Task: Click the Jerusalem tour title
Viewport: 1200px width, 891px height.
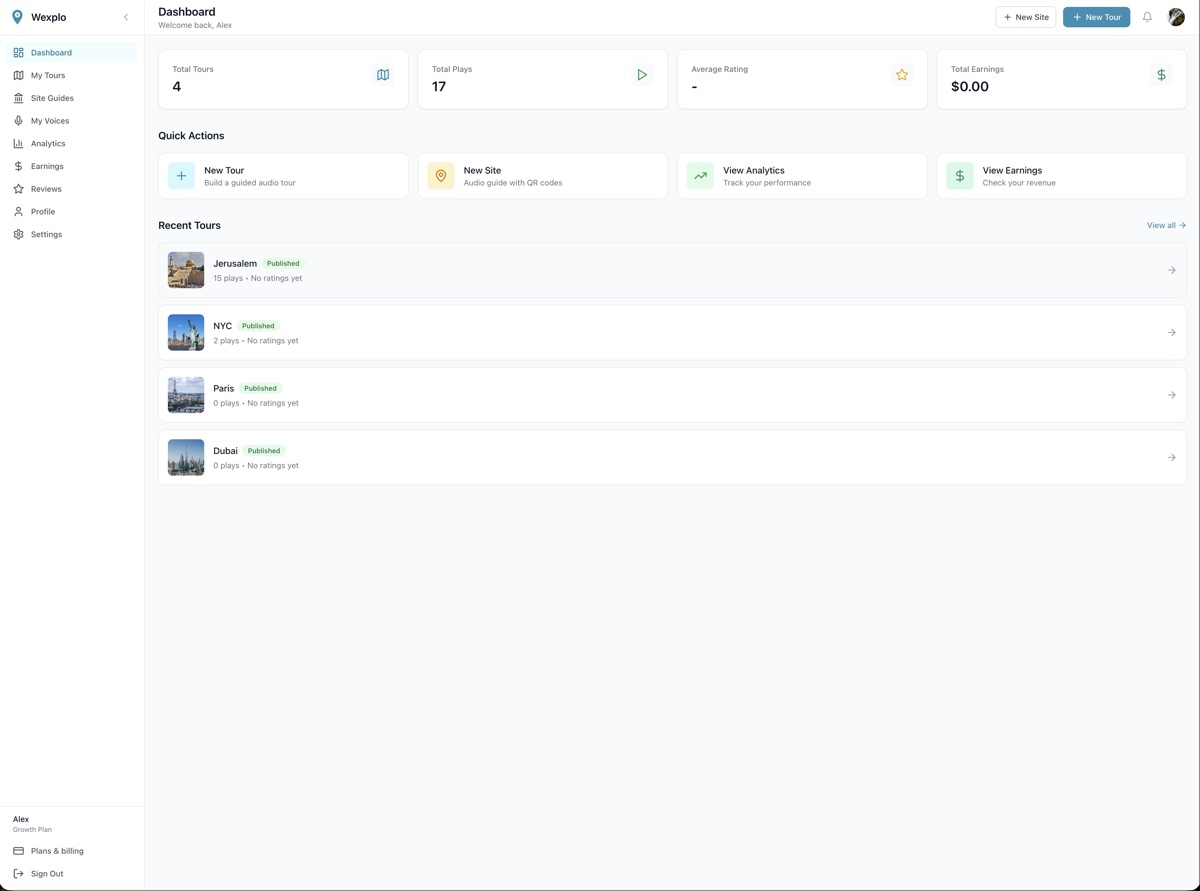Action: point(235,263)
